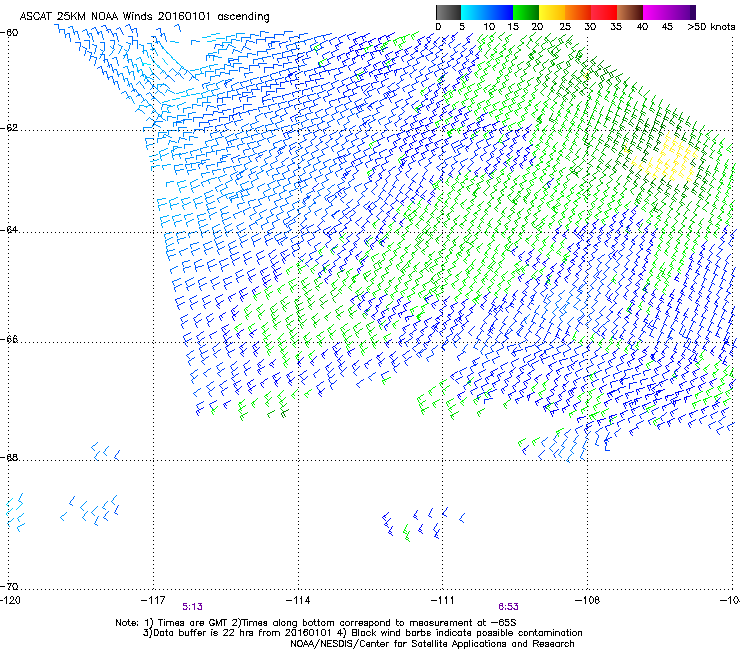The width and height of the screenshot is (740, 650).
Task: Click the blue 10-15 knots legend swatch
Action: coord(500,12)
